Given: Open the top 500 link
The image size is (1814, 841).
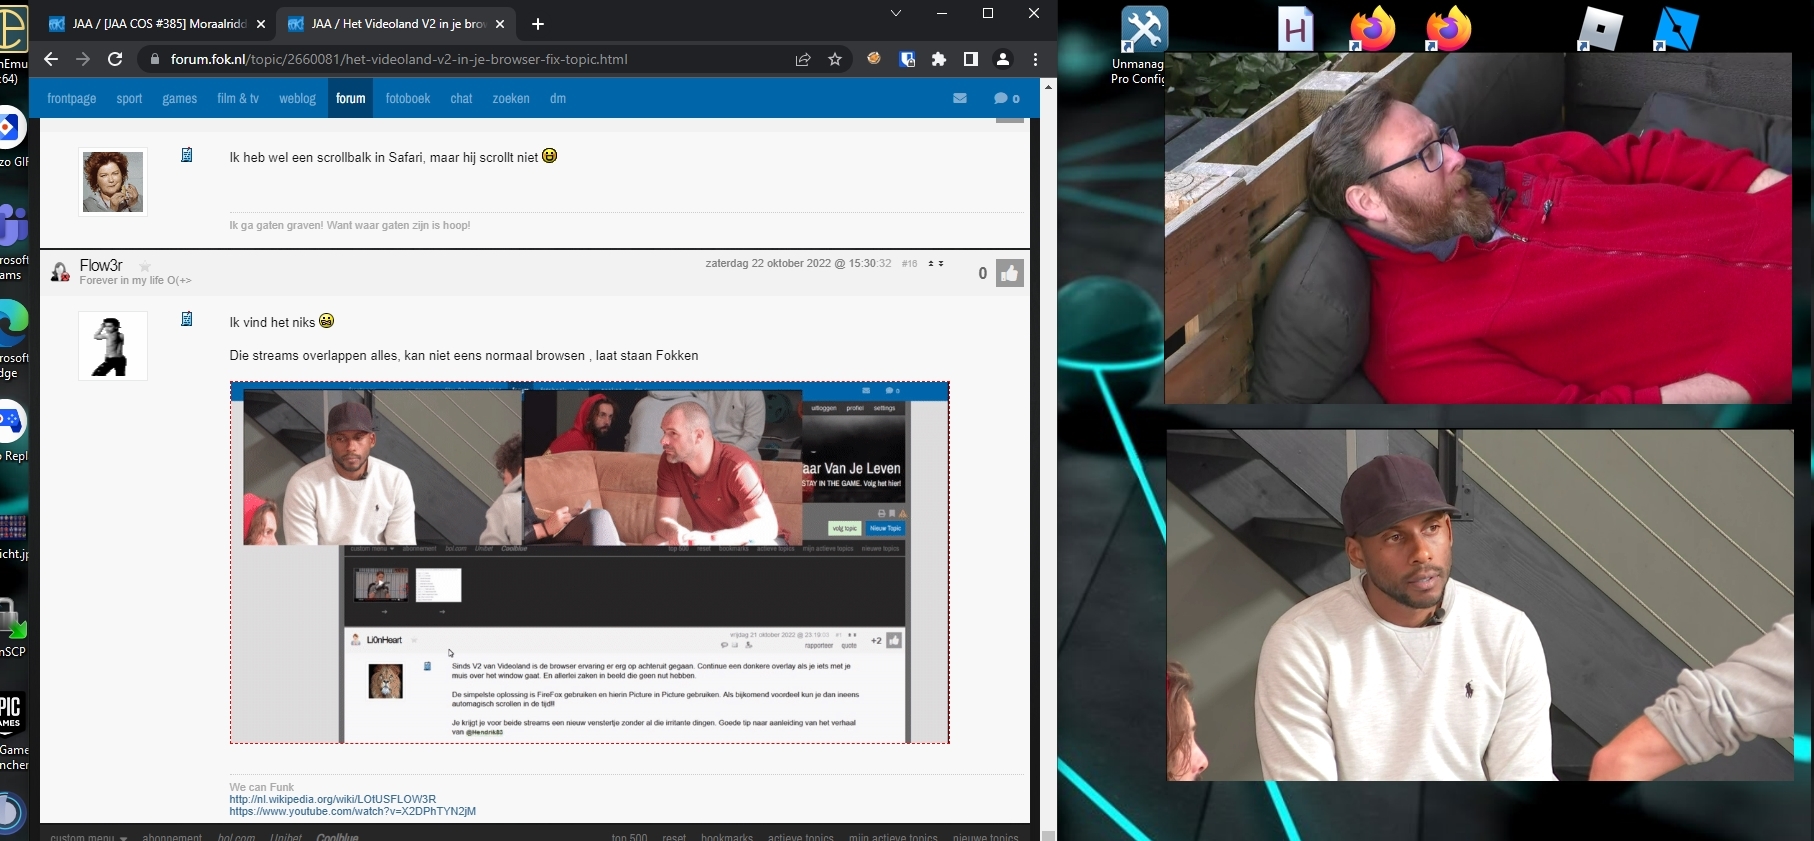Looking at the screenshot, I should (630, 837).
